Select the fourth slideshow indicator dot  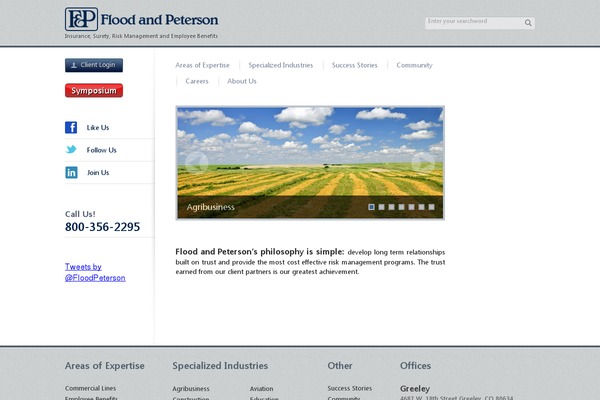pyautogui.click(x=401, y=207)
